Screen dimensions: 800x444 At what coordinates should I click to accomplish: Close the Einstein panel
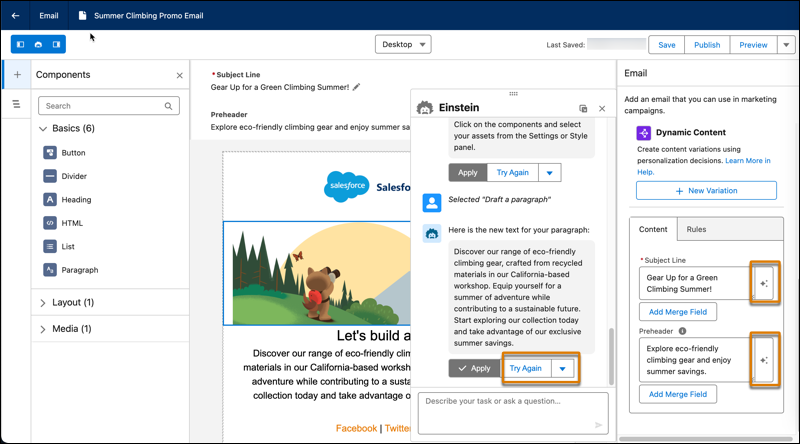[602, 109]
